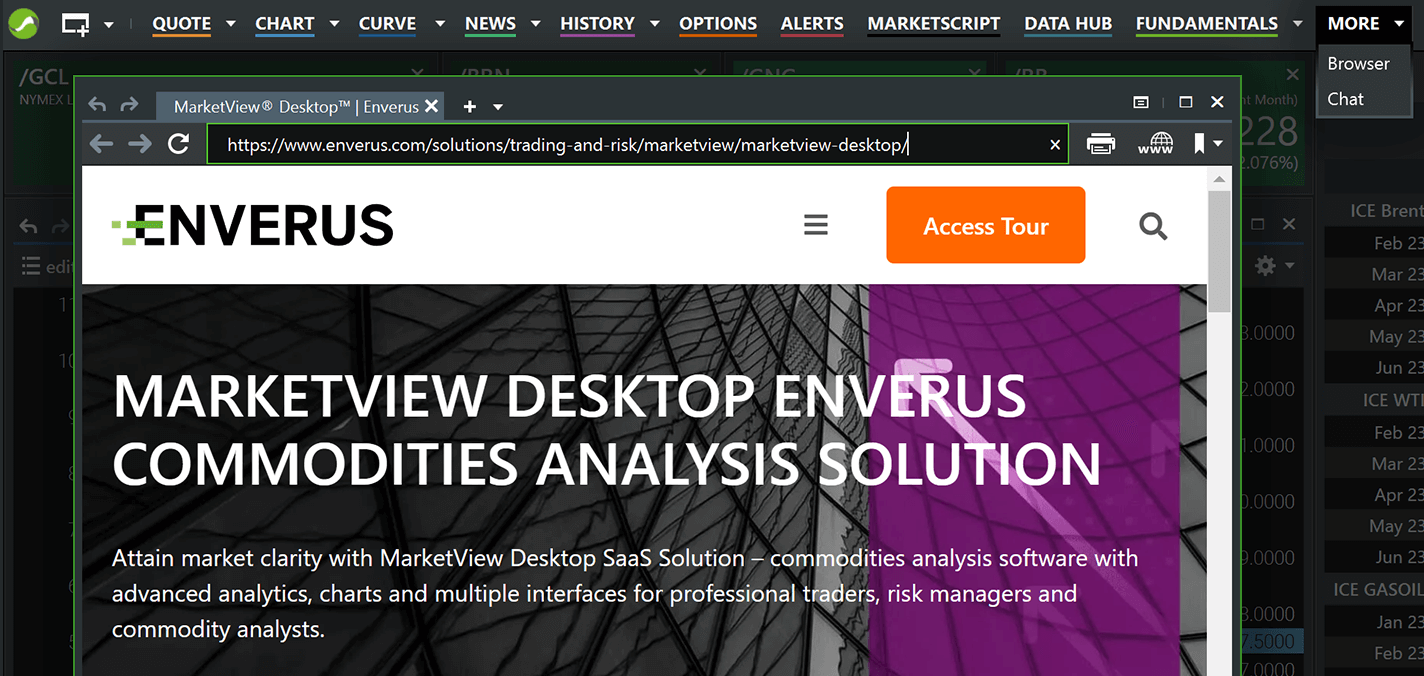Click the redo arrow in browser title bar
This screenshot has height=676, width=1424.
(x=129, y=105)
